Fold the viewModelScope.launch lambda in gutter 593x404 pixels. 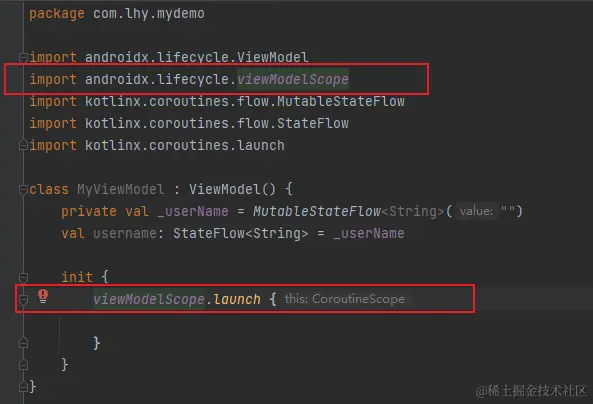pos(23,300)
